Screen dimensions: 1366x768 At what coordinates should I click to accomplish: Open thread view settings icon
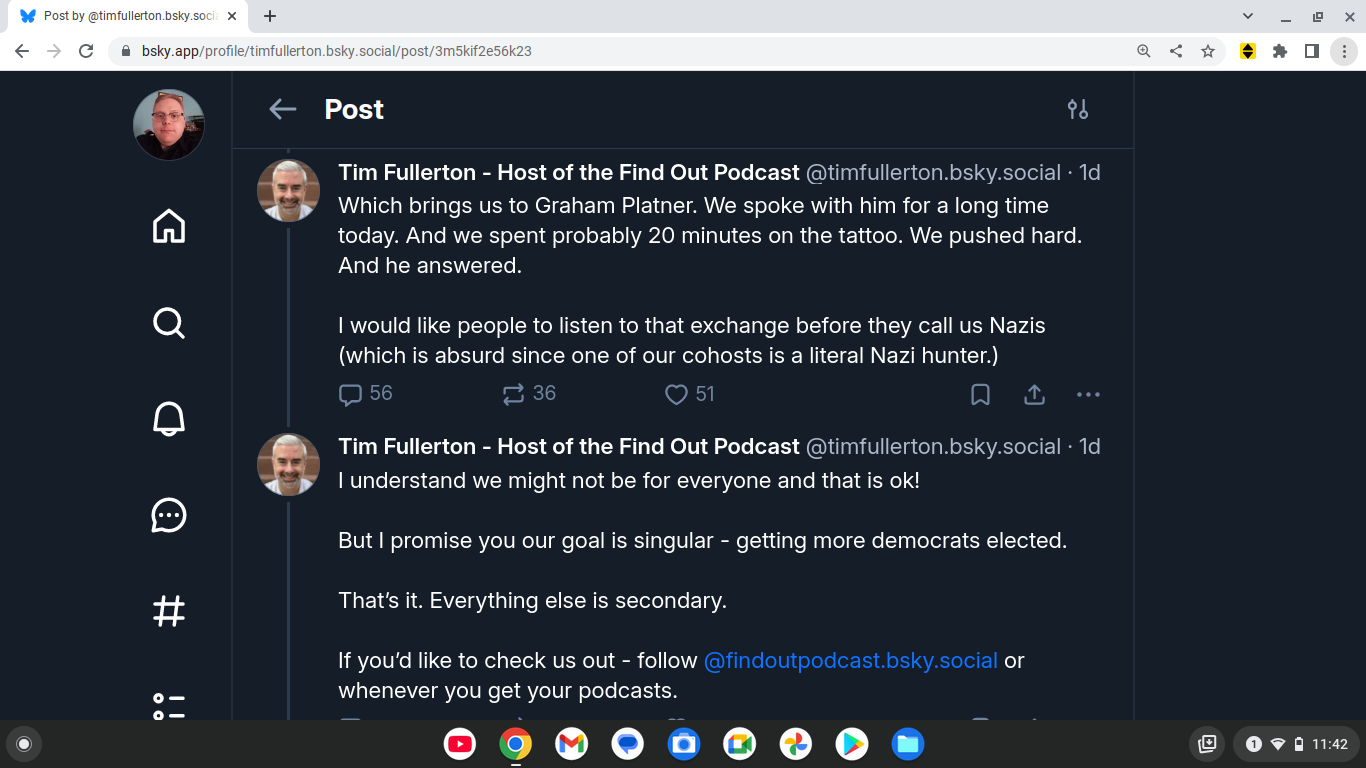tap(1077, 109)
